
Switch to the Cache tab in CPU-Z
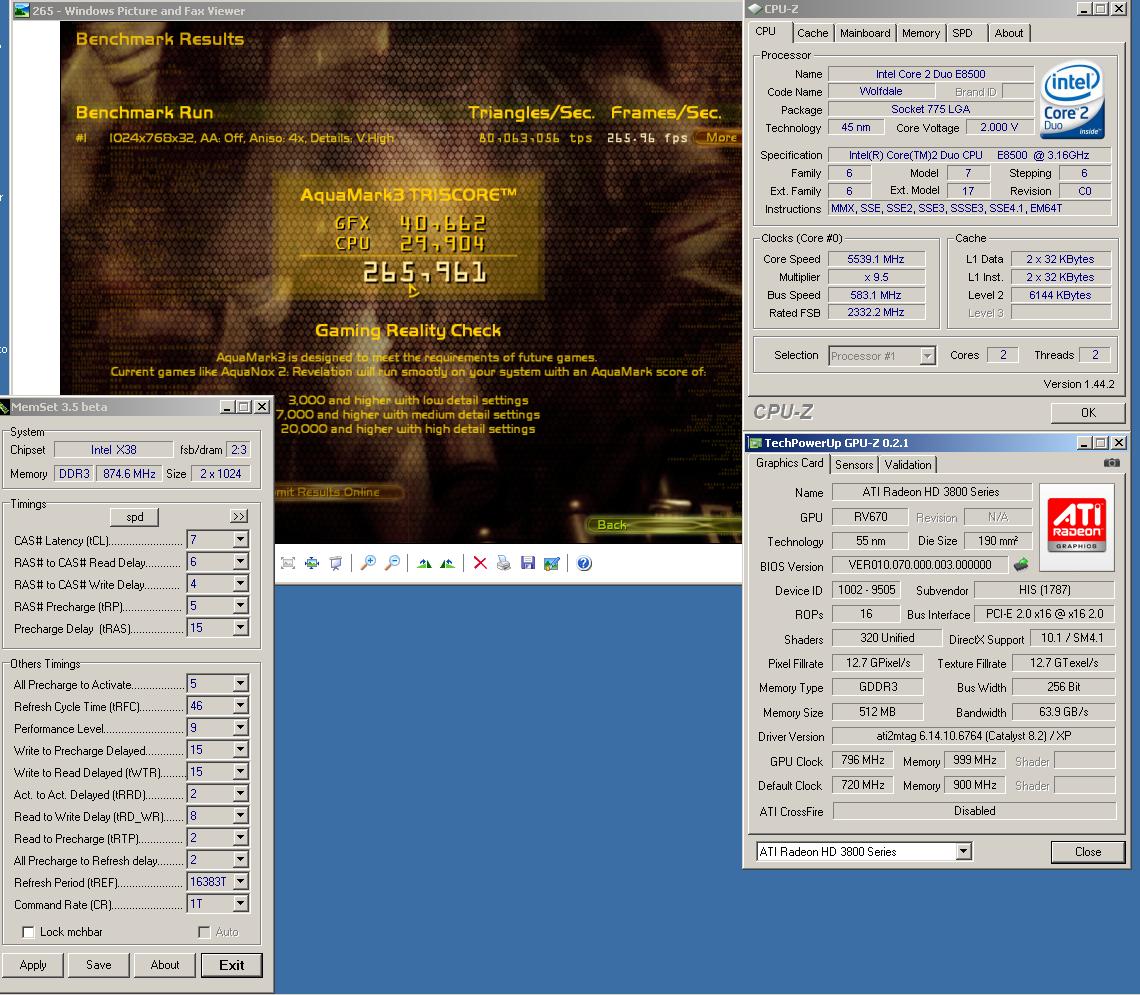tap(812, 33)
